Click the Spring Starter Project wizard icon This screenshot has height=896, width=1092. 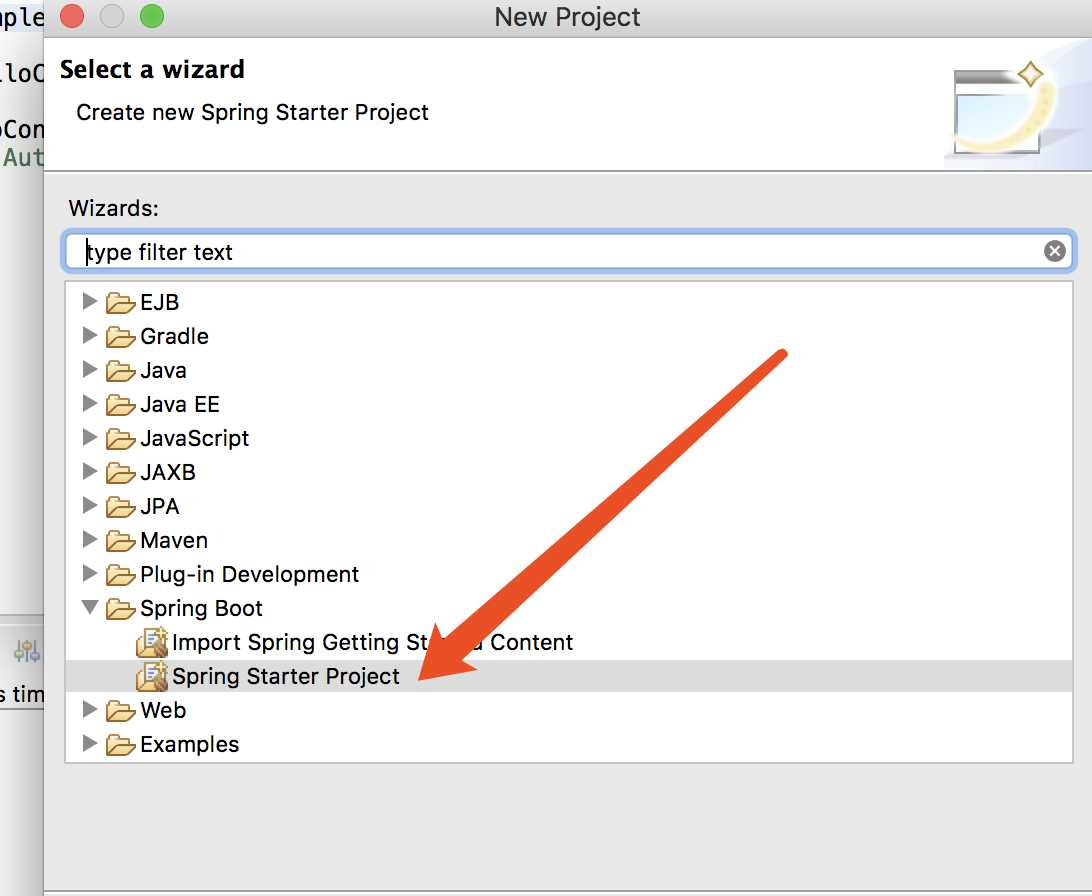152,676
